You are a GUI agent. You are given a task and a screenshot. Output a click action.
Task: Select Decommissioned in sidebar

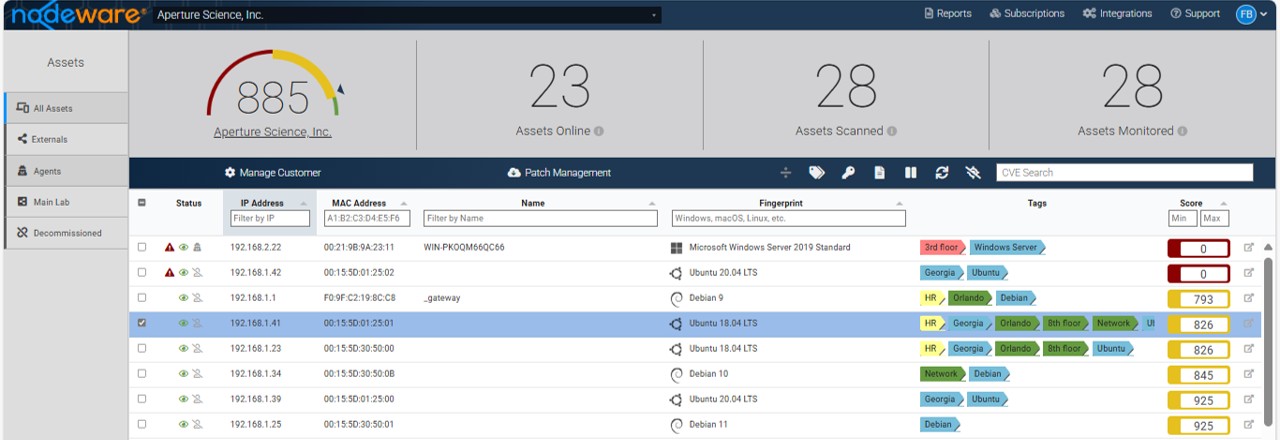click(66, 233)
